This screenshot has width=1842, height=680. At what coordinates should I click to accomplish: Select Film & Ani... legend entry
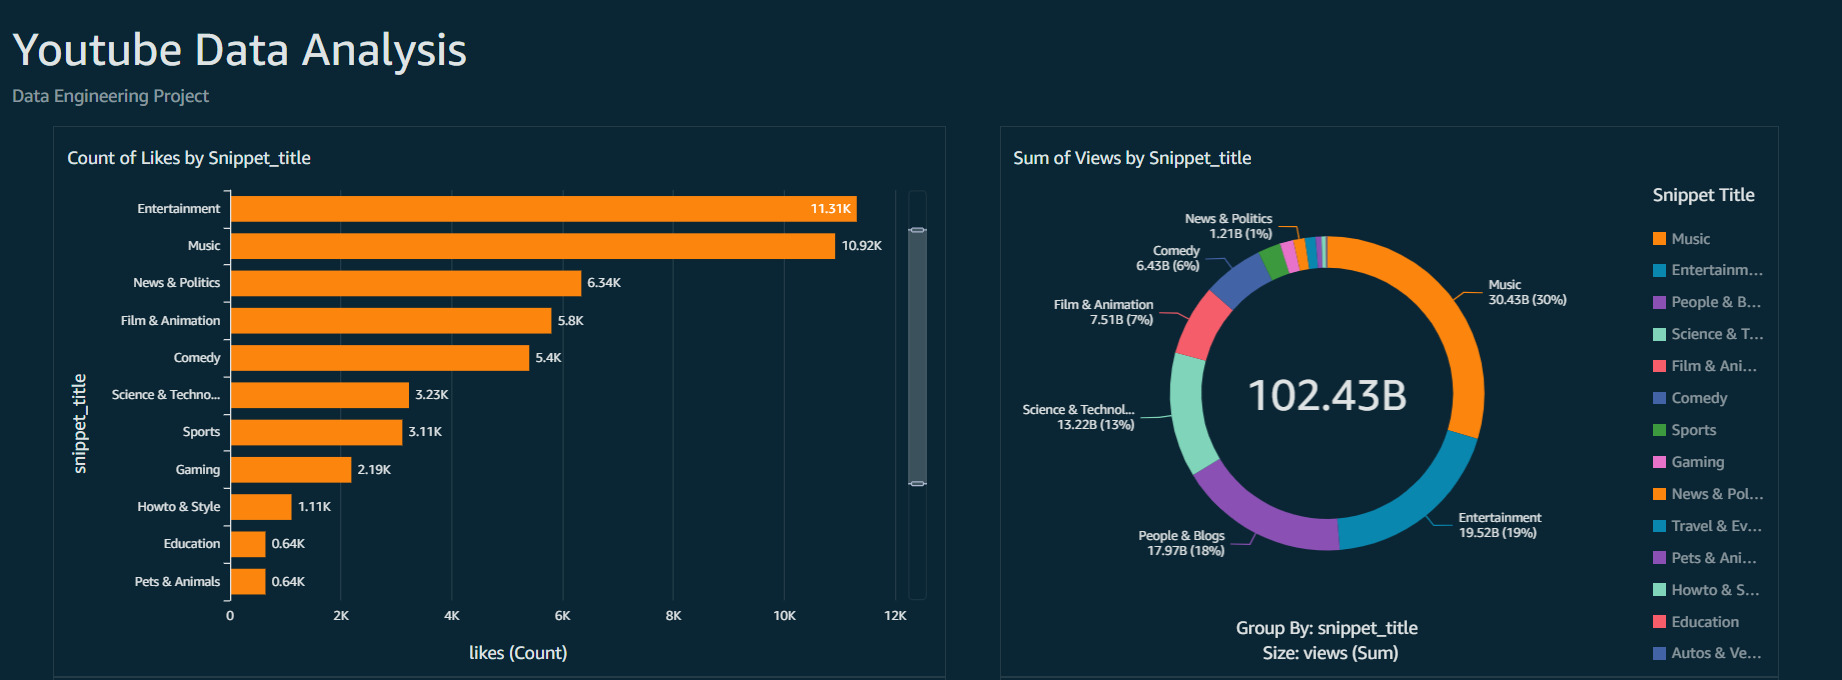click(x=1714, y=367)
